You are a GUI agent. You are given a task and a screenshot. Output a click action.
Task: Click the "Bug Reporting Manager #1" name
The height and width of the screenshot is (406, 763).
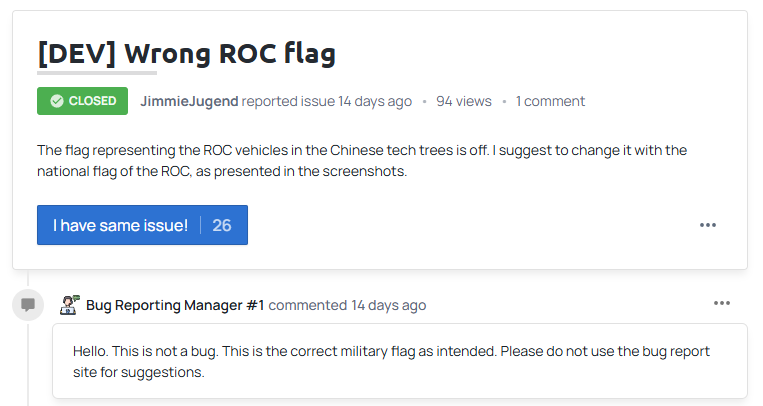pos(175,305)
